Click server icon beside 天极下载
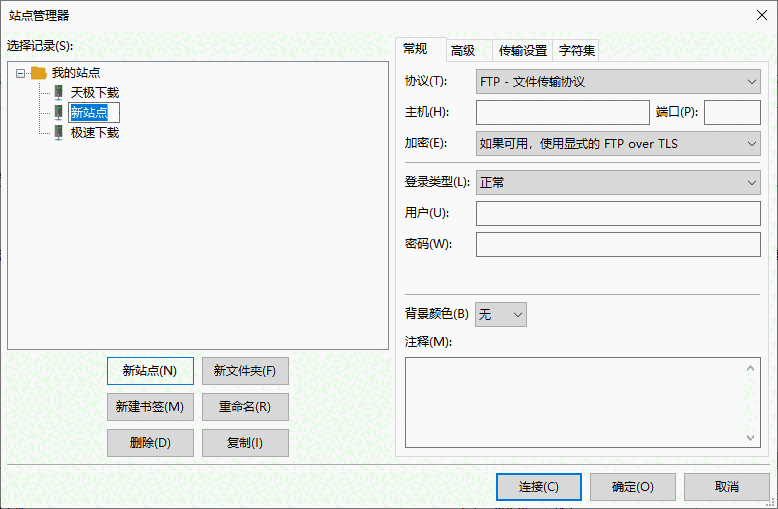 [59, 92]
